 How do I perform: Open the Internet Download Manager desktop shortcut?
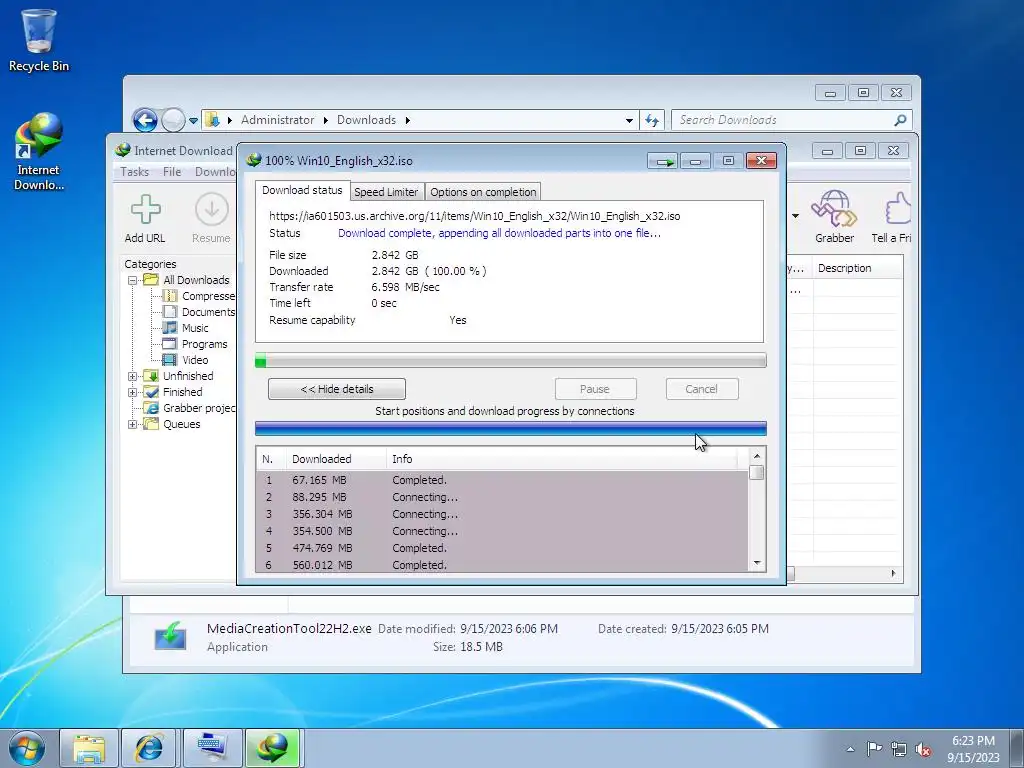pyautogui.click(x=39, y=152)
